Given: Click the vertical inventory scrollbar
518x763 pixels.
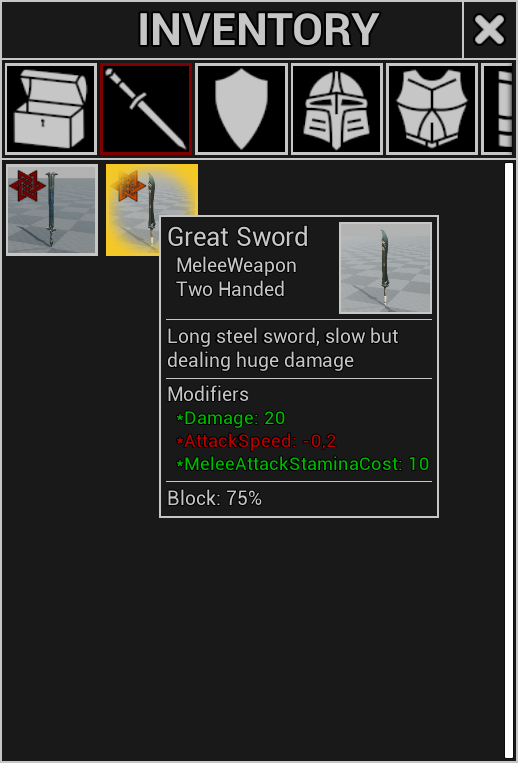Looking at the screenshot, I should point(509,461).
